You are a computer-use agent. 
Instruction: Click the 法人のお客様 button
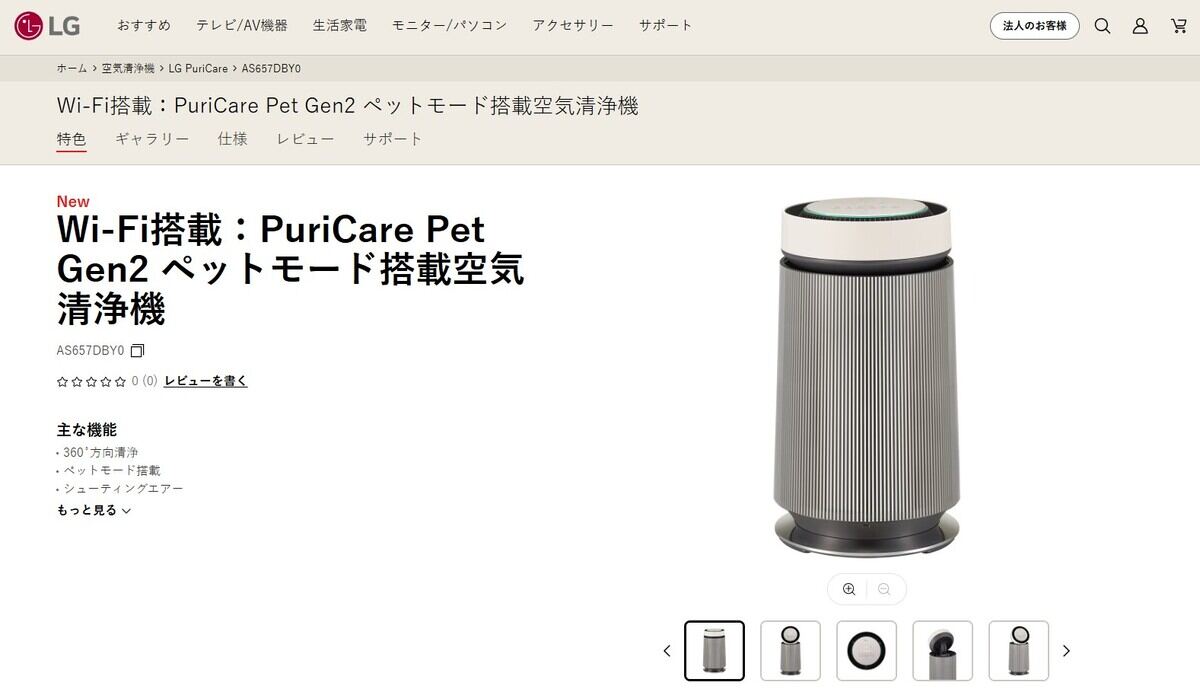(x=1035, y=26)
